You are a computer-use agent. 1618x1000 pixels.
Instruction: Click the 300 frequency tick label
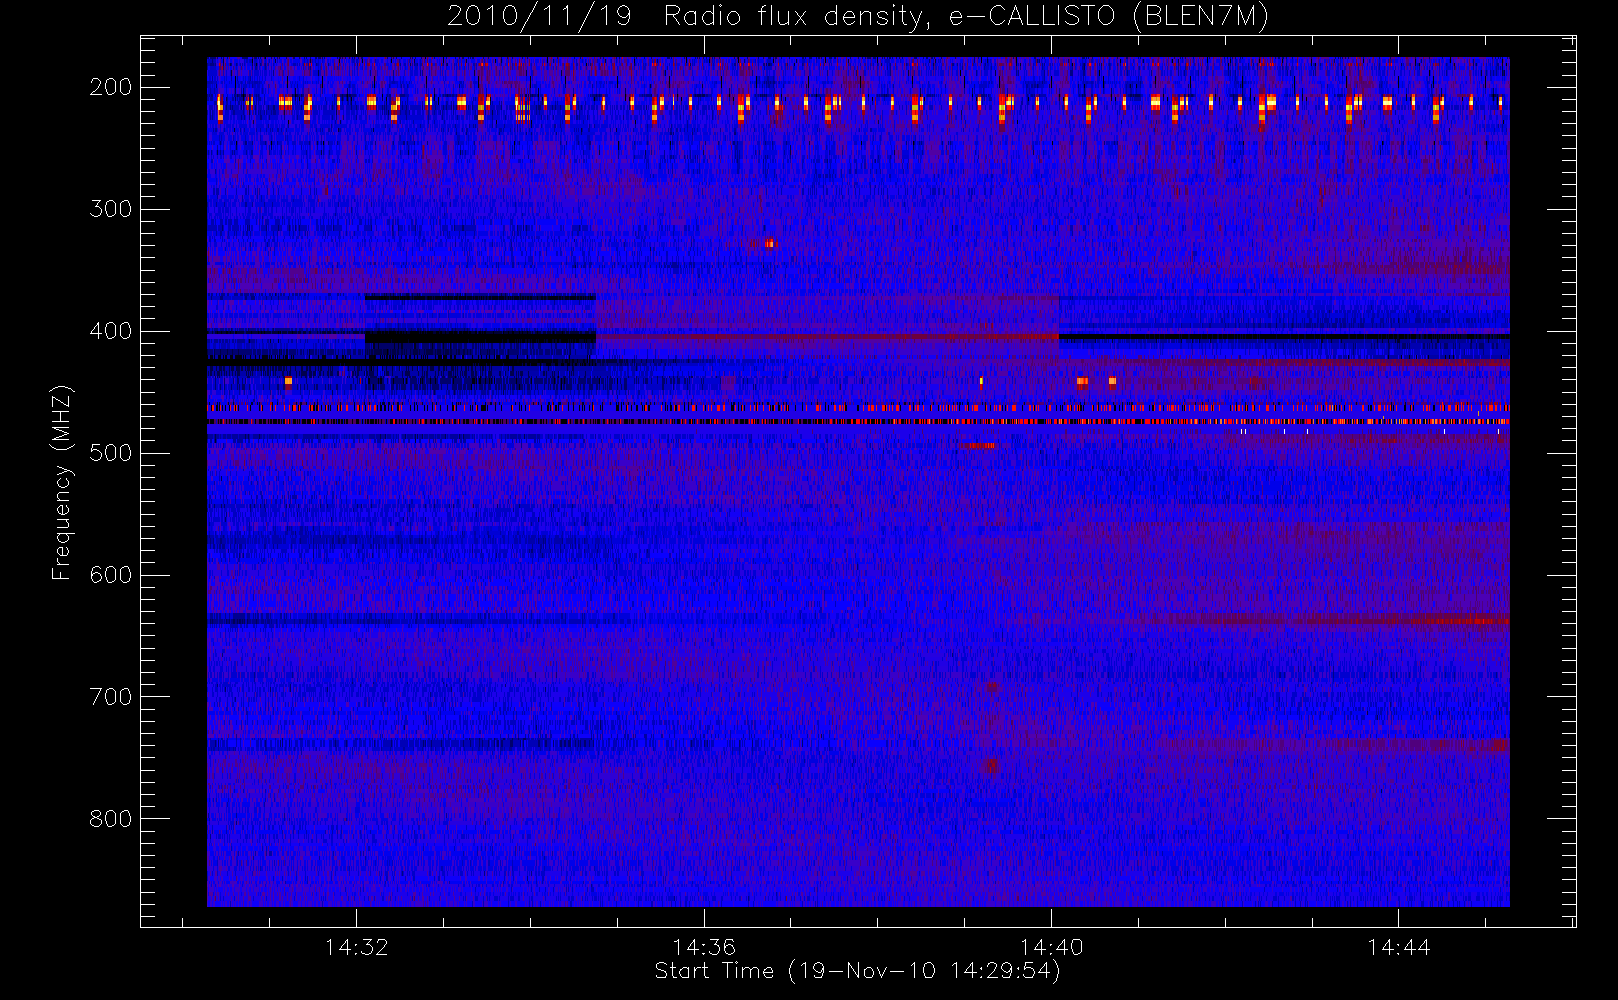tap(111, 209)
